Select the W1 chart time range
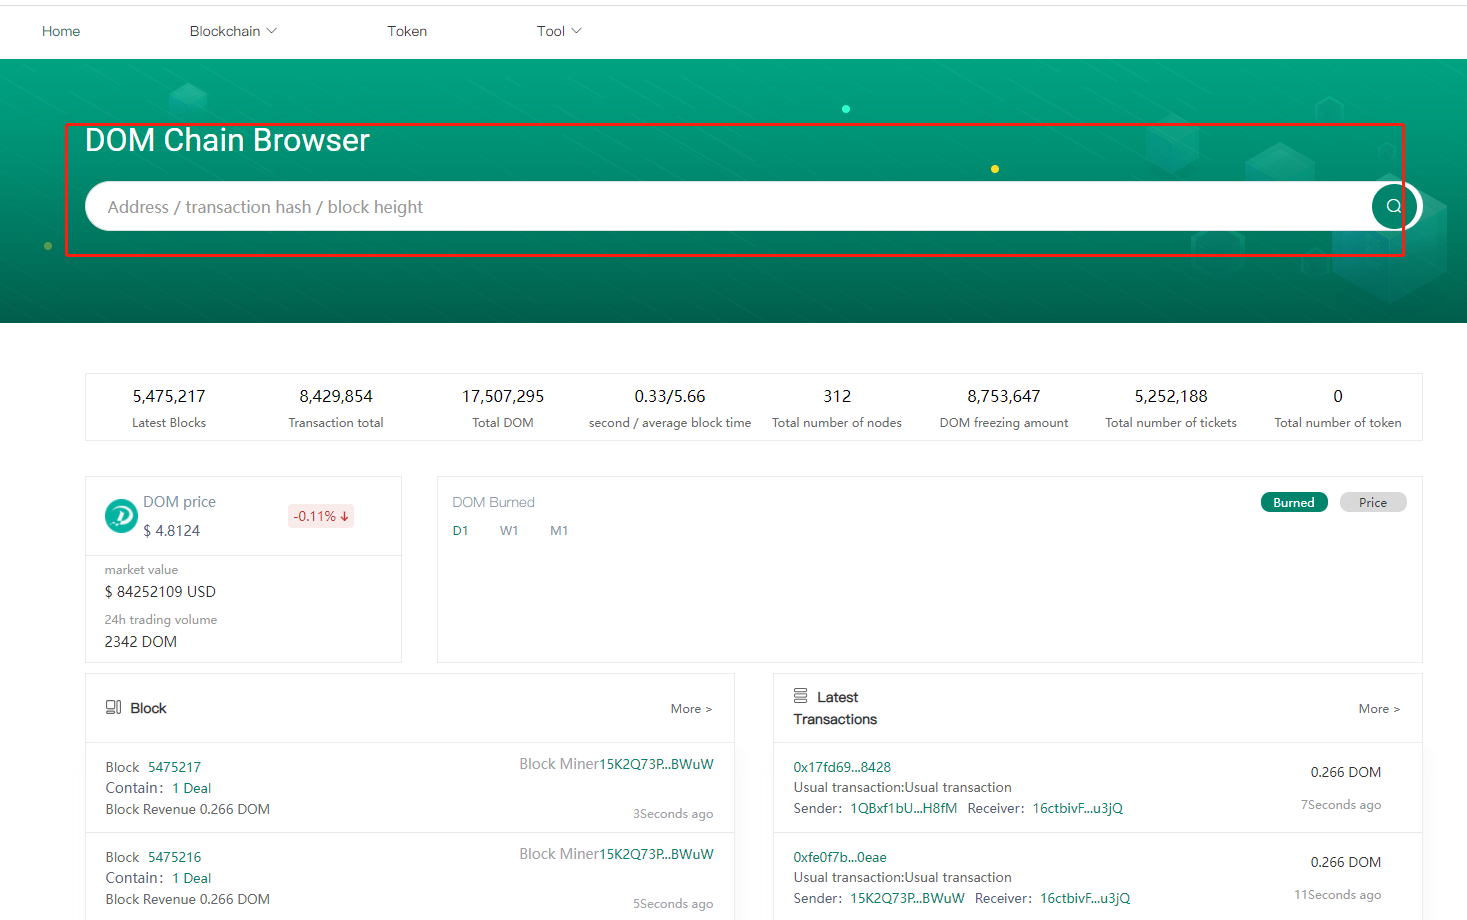The width and height of the screenshot is (1467, 920). pyautogui.click(x=509, y=531)
